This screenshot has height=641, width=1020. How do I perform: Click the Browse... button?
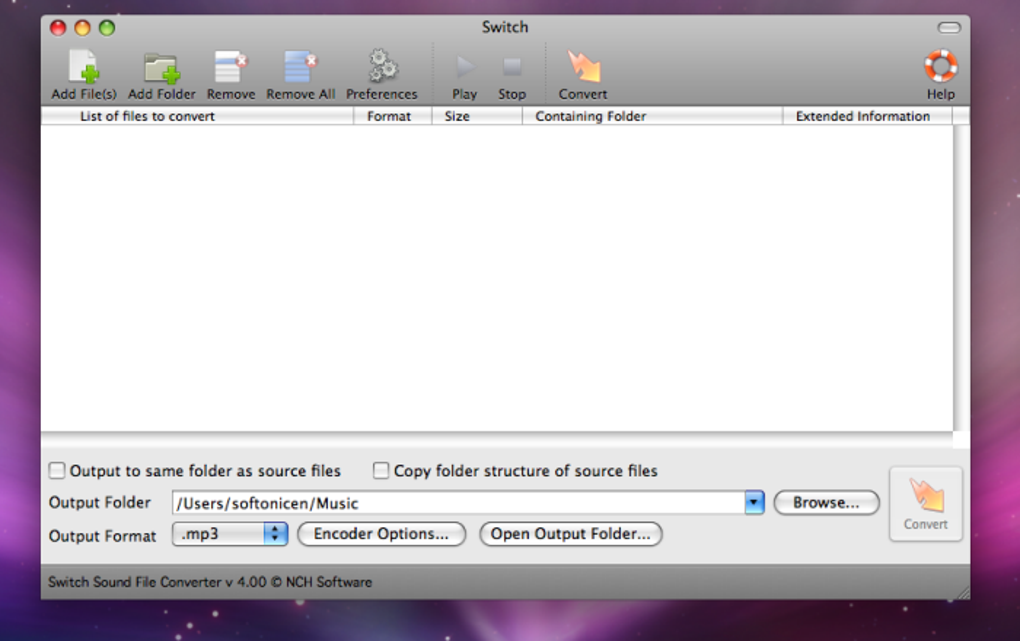(x=826, y=502)
